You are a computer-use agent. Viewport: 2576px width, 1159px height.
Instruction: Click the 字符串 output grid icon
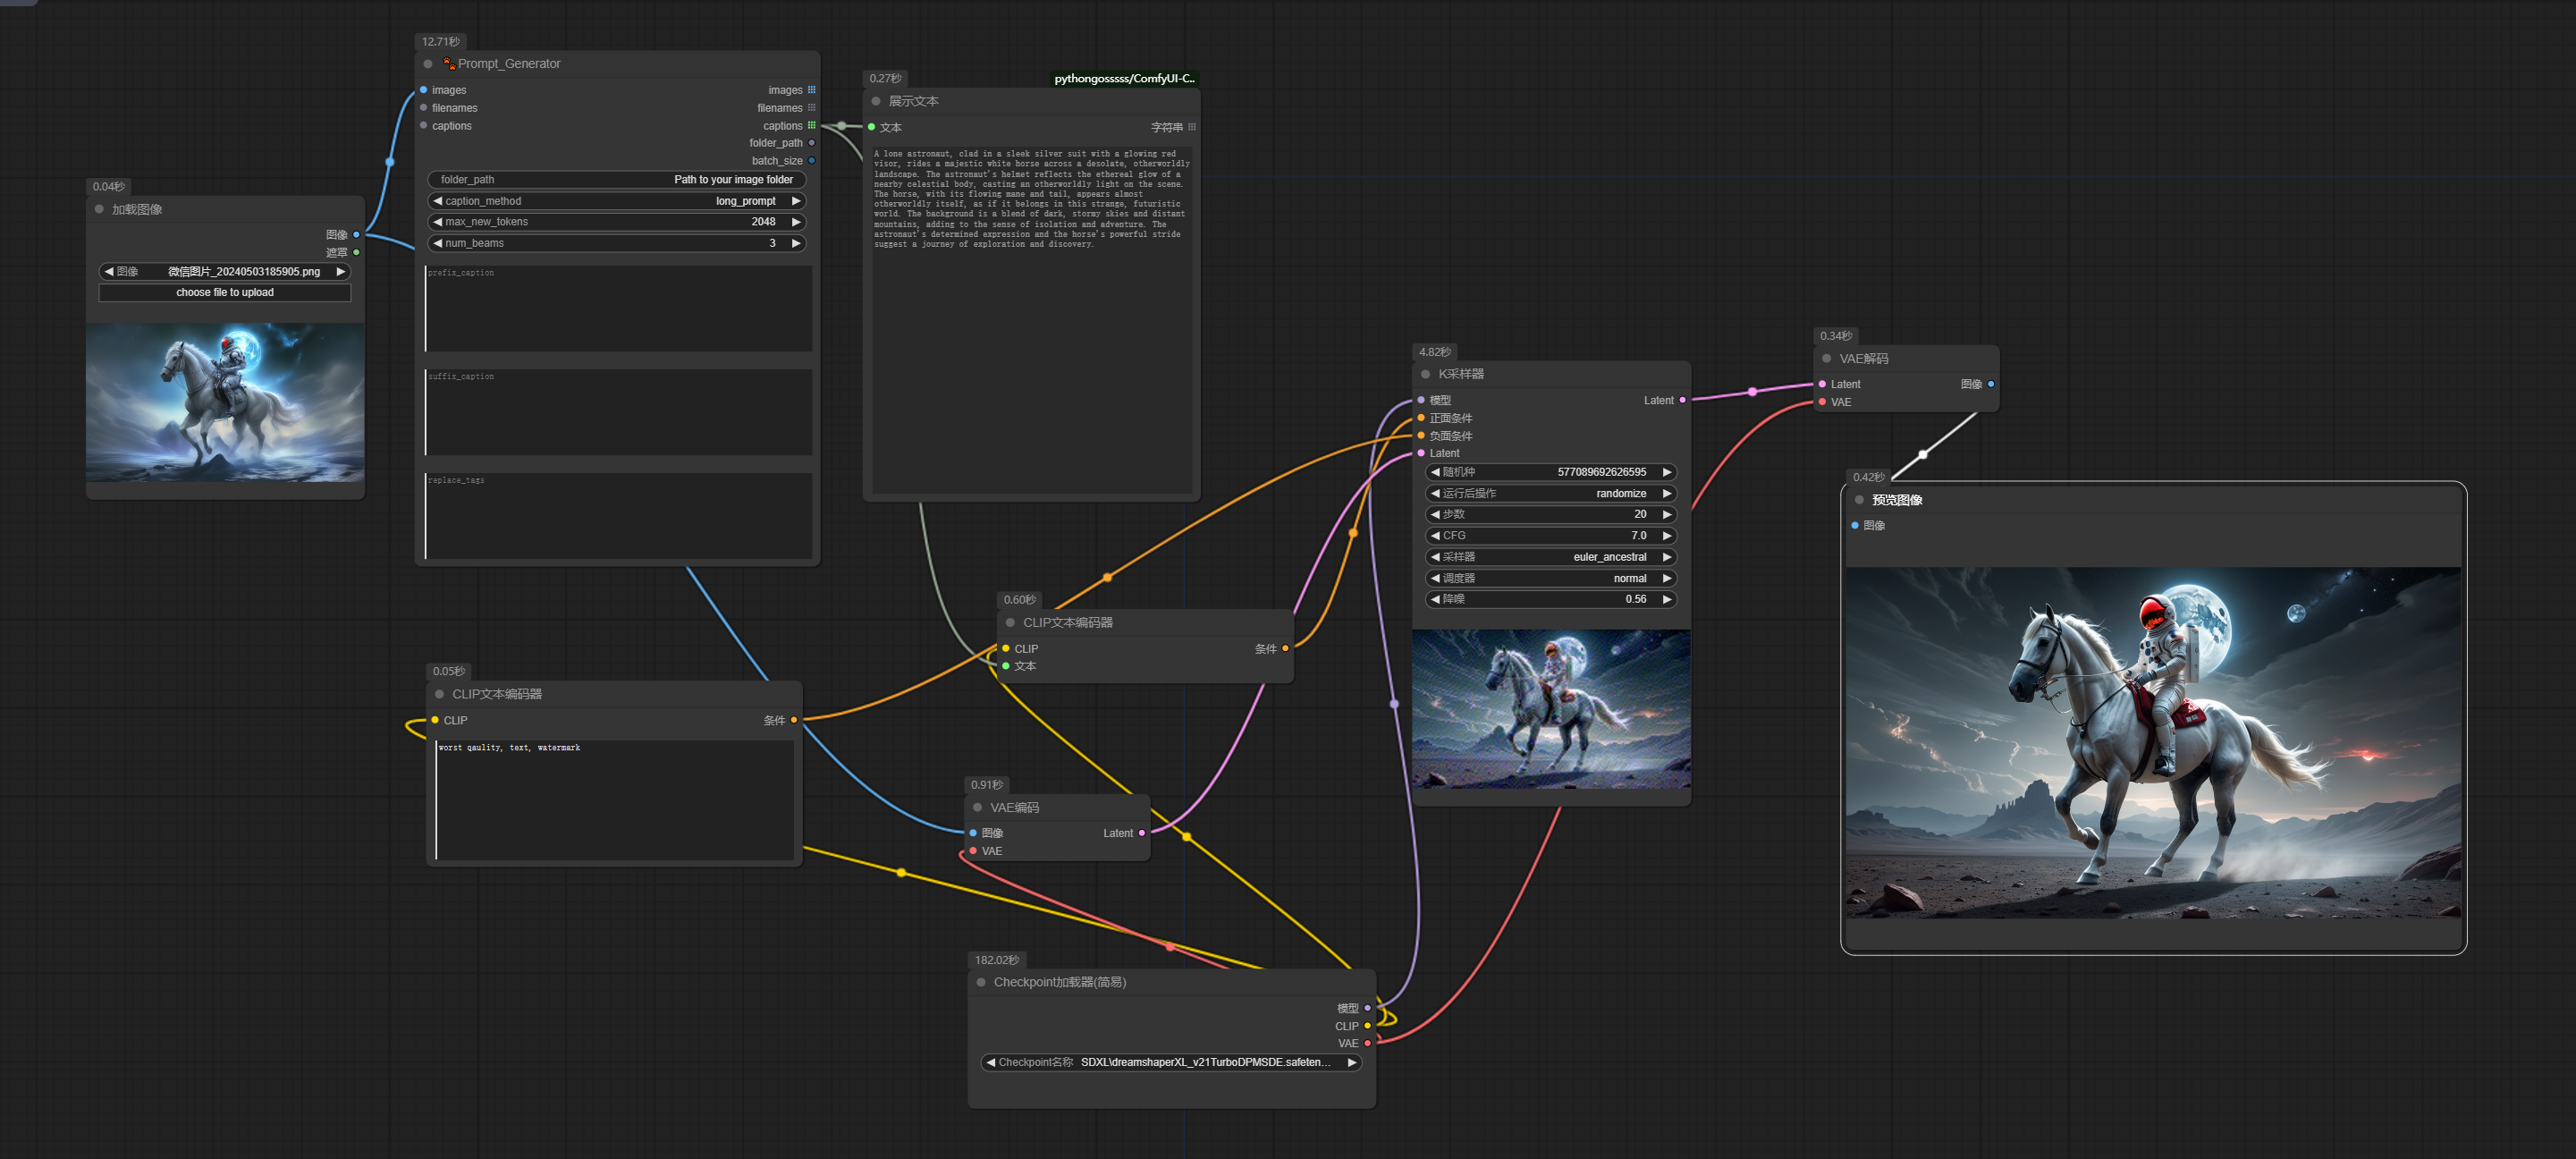pyautogui.click(x=1191, y=127)
